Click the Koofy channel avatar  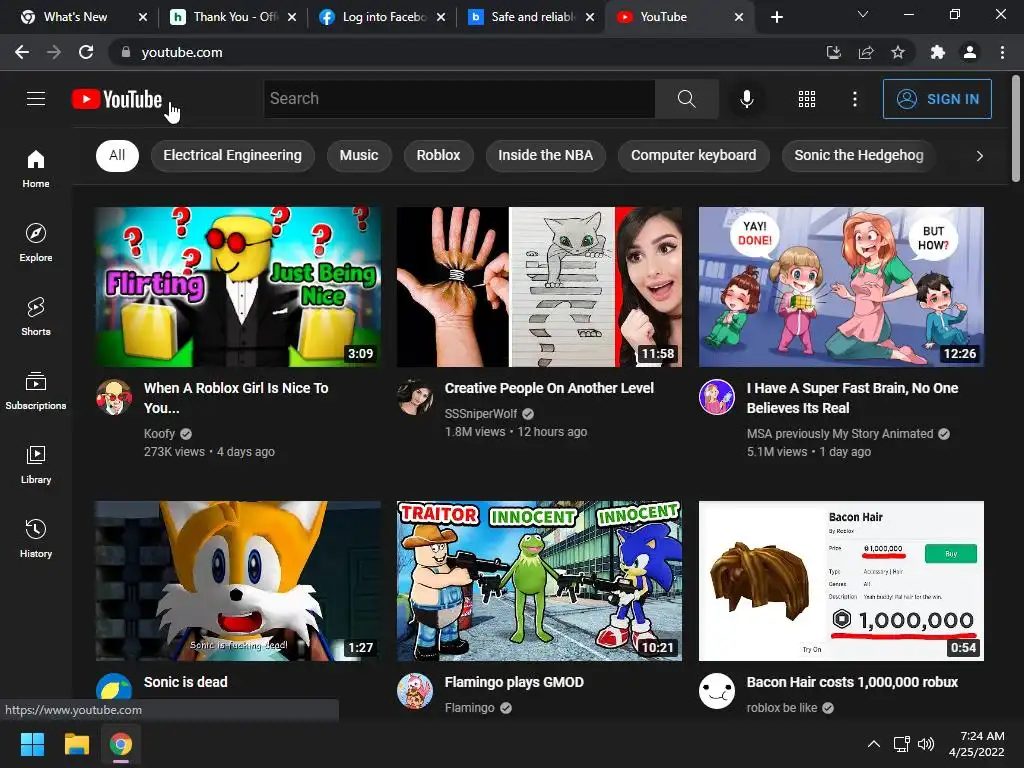114,397
